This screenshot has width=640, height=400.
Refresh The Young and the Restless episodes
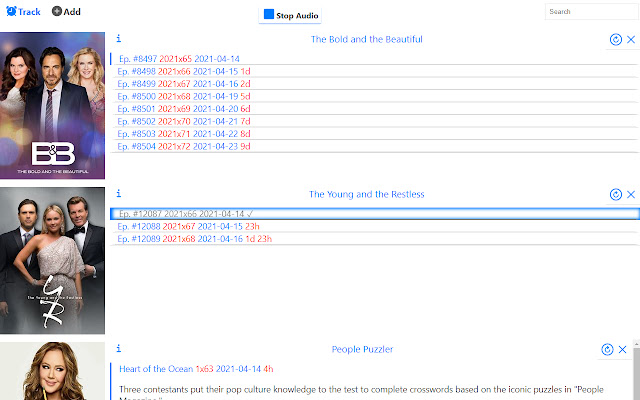point(616,195)
